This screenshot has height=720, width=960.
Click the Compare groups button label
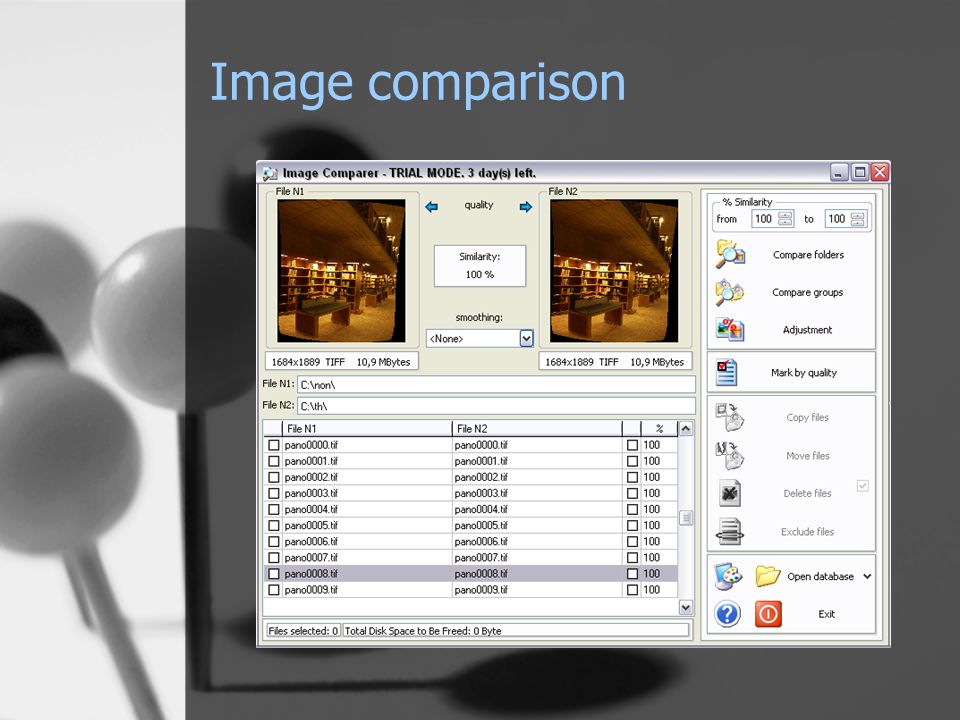point(808,293)
